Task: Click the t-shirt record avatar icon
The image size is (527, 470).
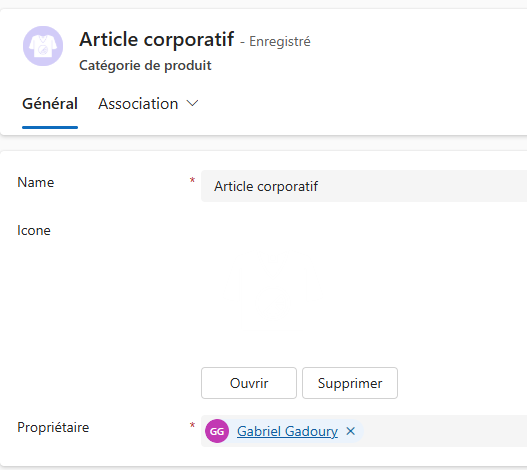Action: (x=43, y=46)
